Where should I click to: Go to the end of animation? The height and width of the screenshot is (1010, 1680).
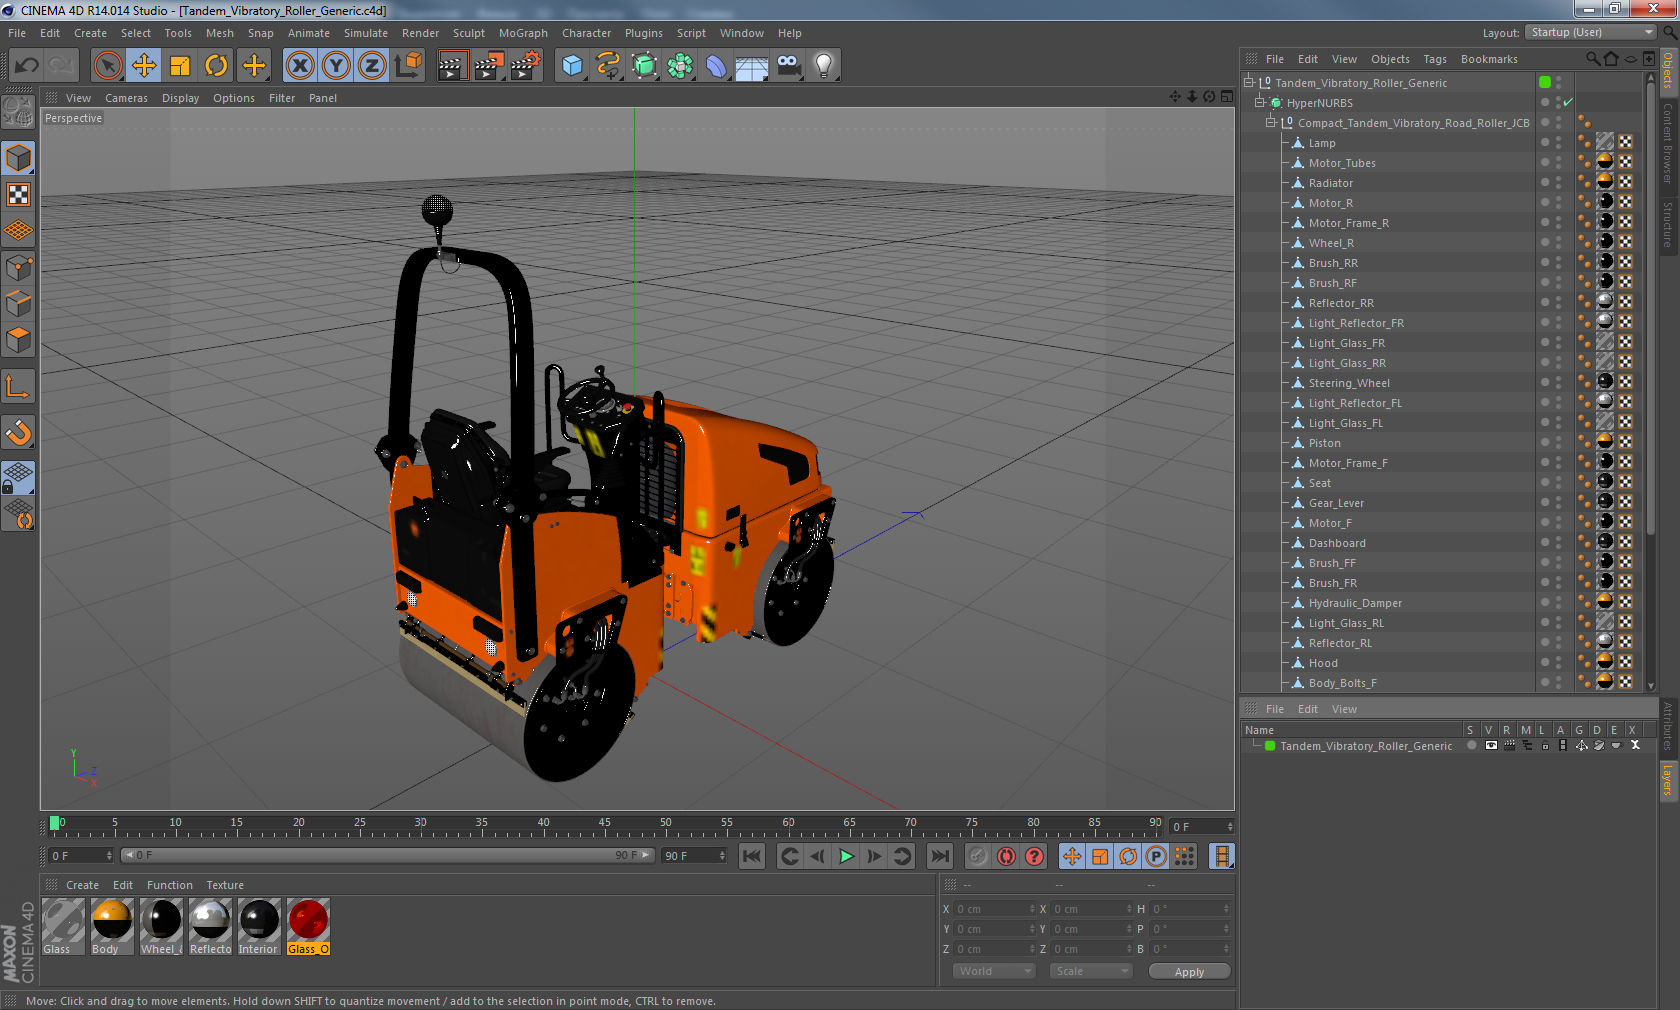tap(940, 856)
